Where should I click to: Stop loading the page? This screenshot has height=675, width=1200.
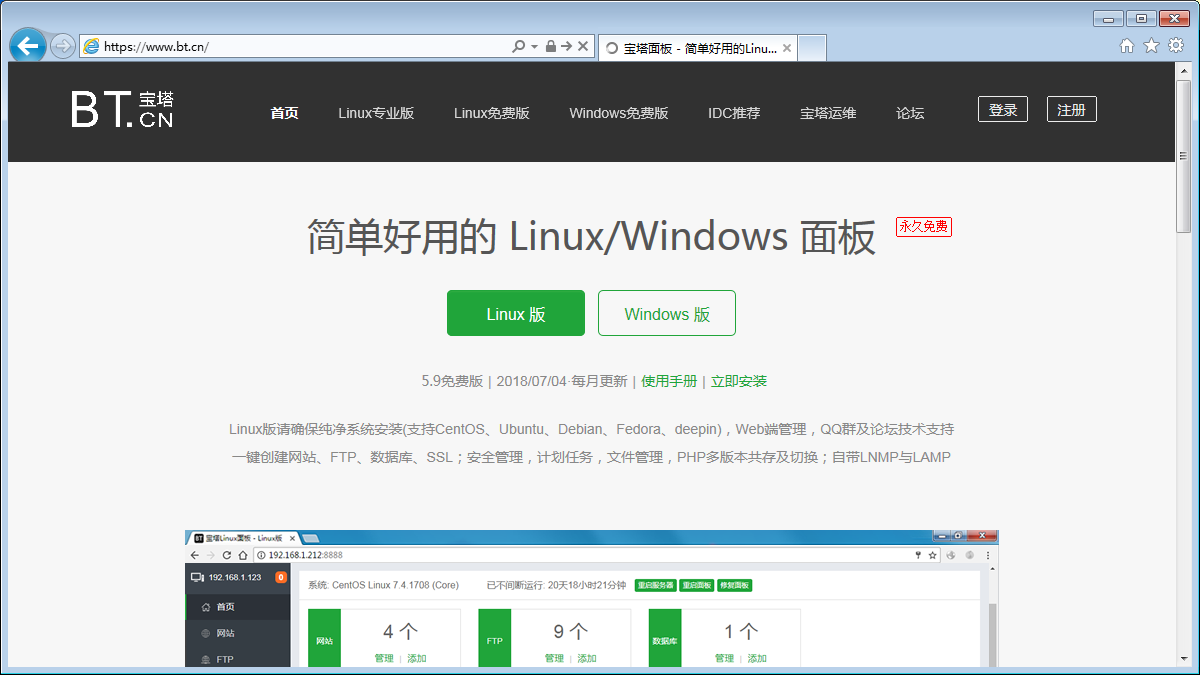(583, 46)
